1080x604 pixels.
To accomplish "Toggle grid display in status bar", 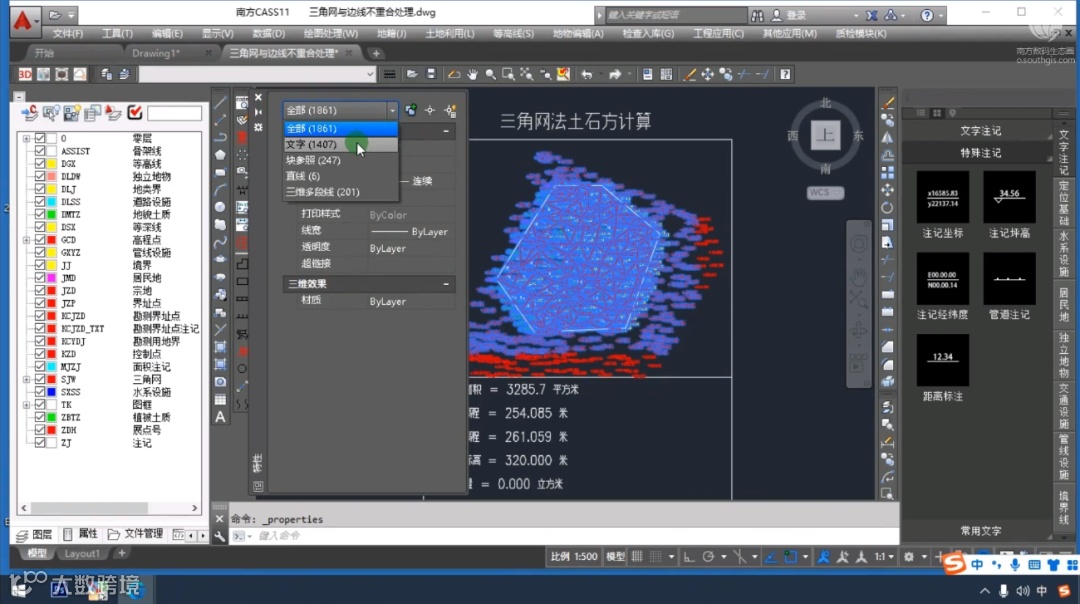I will click(637, 556).
